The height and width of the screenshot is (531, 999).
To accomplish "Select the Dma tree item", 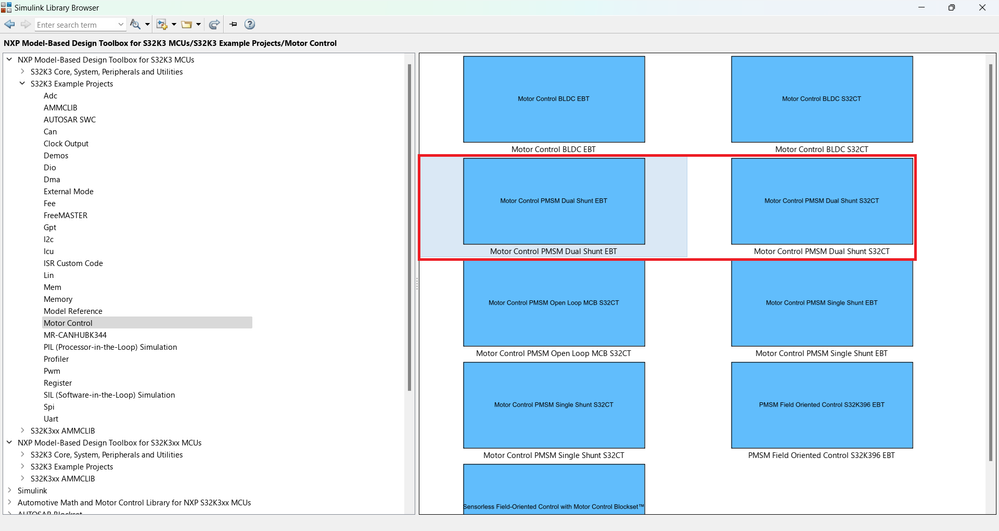I will pyautogui.click(x=52, y=179).
